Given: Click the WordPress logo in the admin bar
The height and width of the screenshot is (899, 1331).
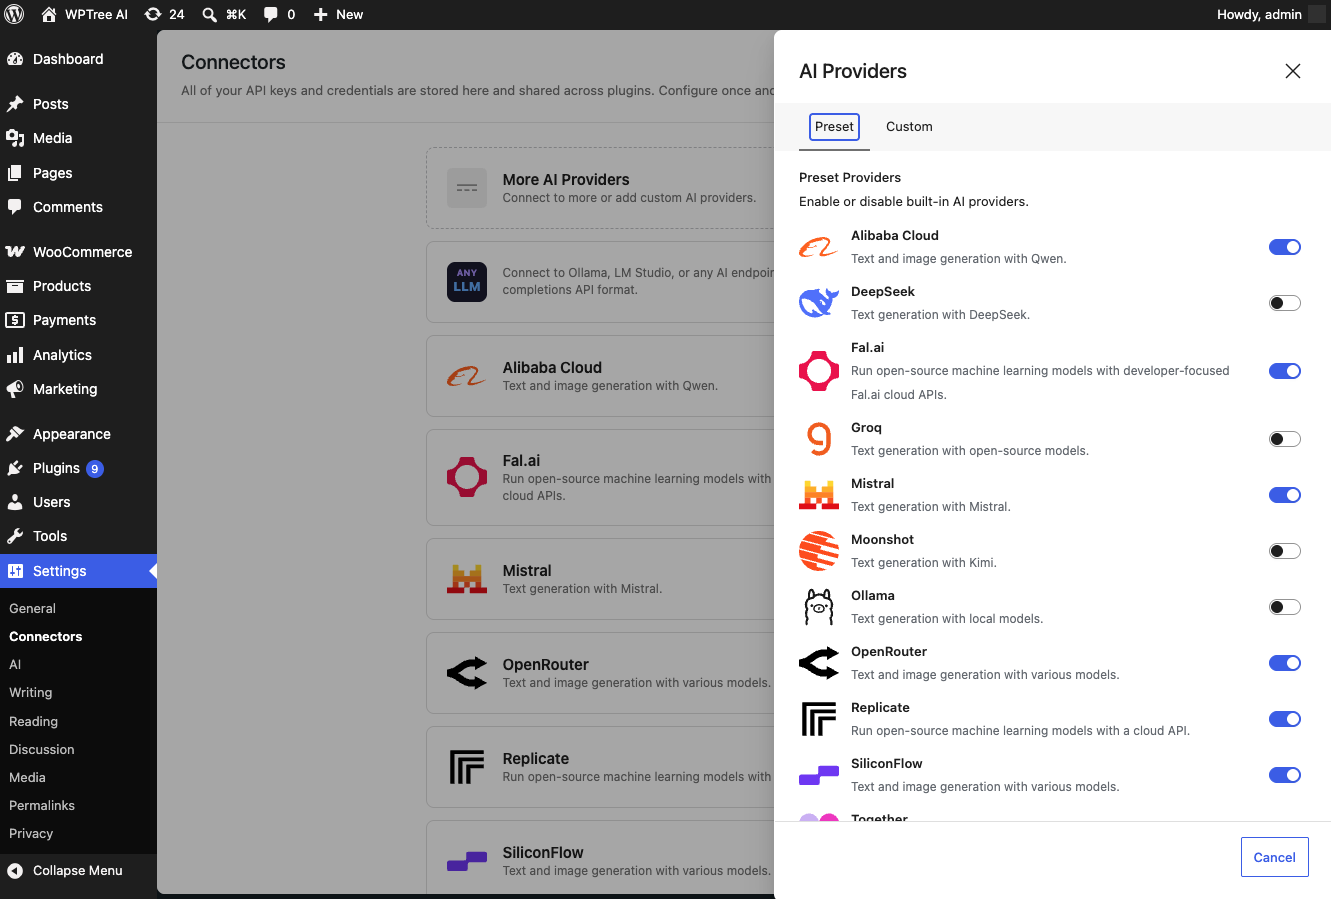Looking at the screenshot, I should coord(14,14).
